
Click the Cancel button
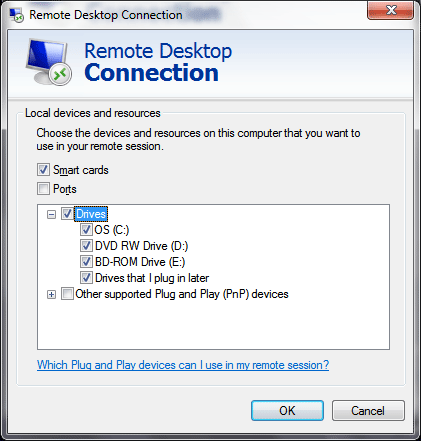[368, 411]
